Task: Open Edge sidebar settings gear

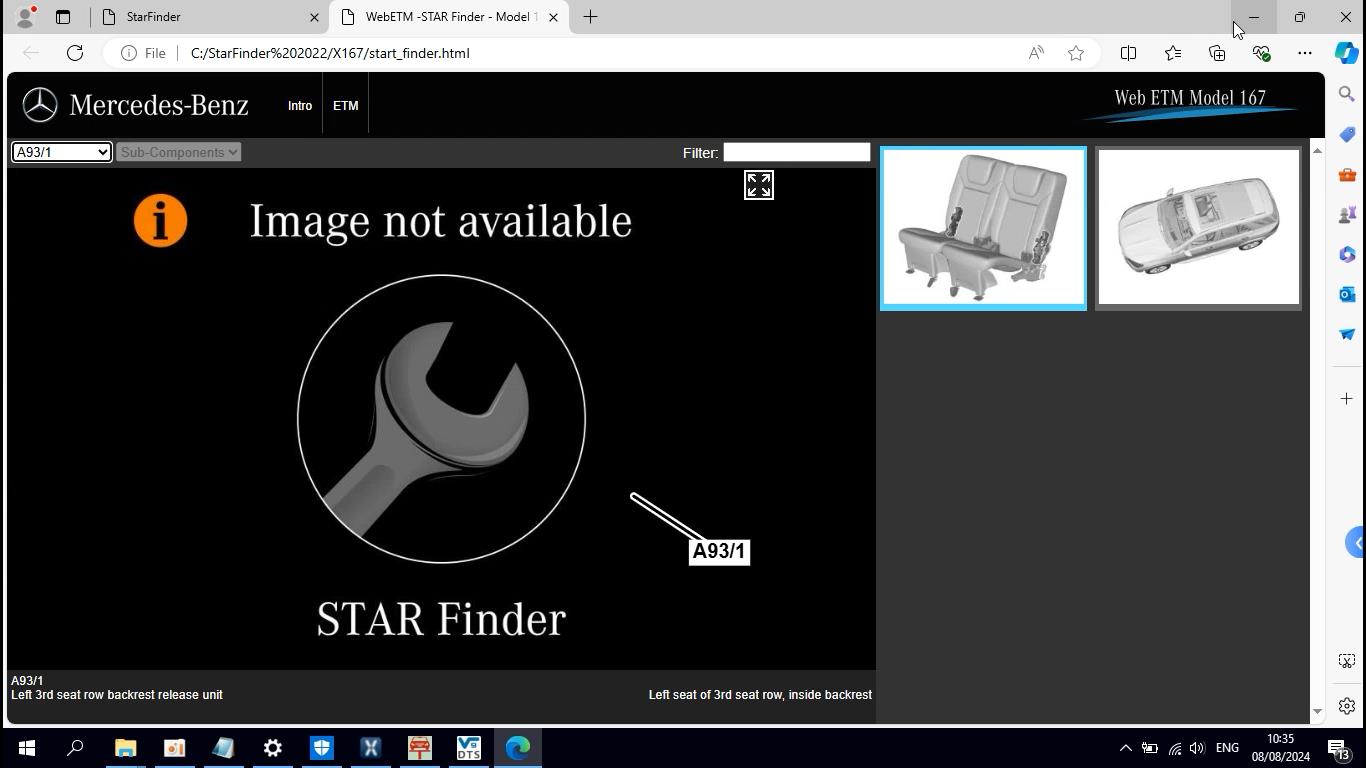Action: pyautogui.click(x=1347, y=706)
